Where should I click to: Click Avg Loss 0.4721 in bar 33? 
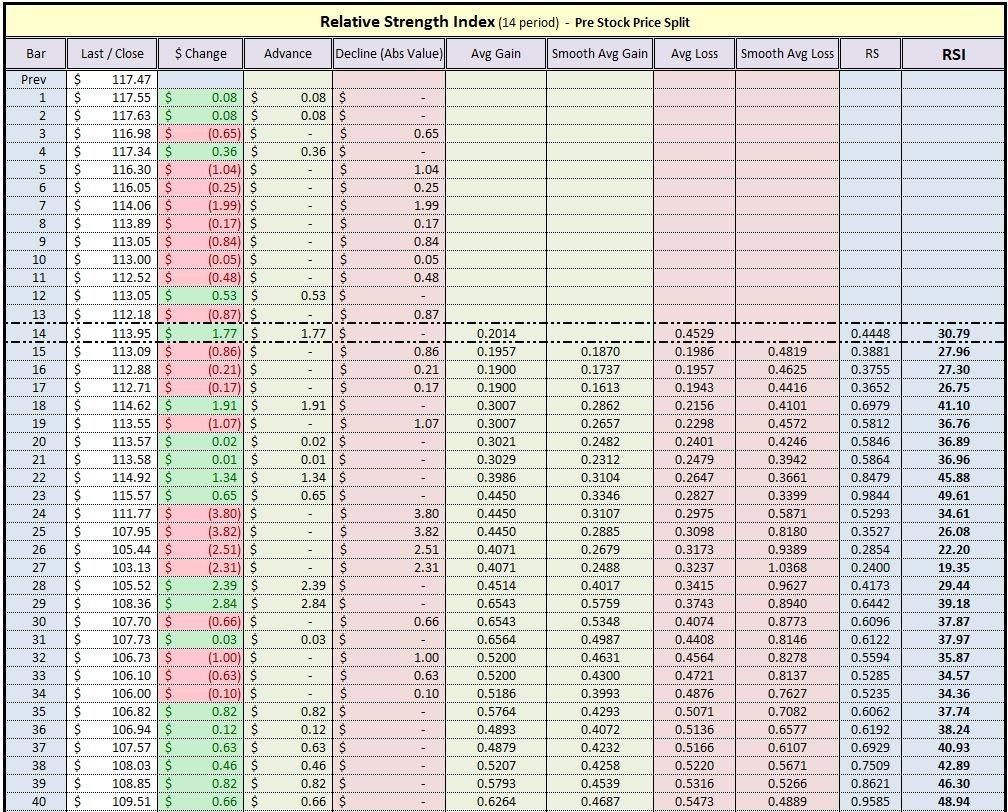(x=694, y=676)
